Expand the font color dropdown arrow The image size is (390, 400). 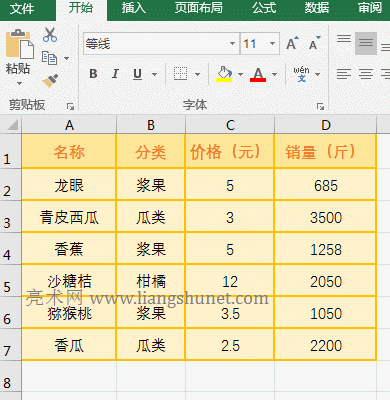coord(274,74)
